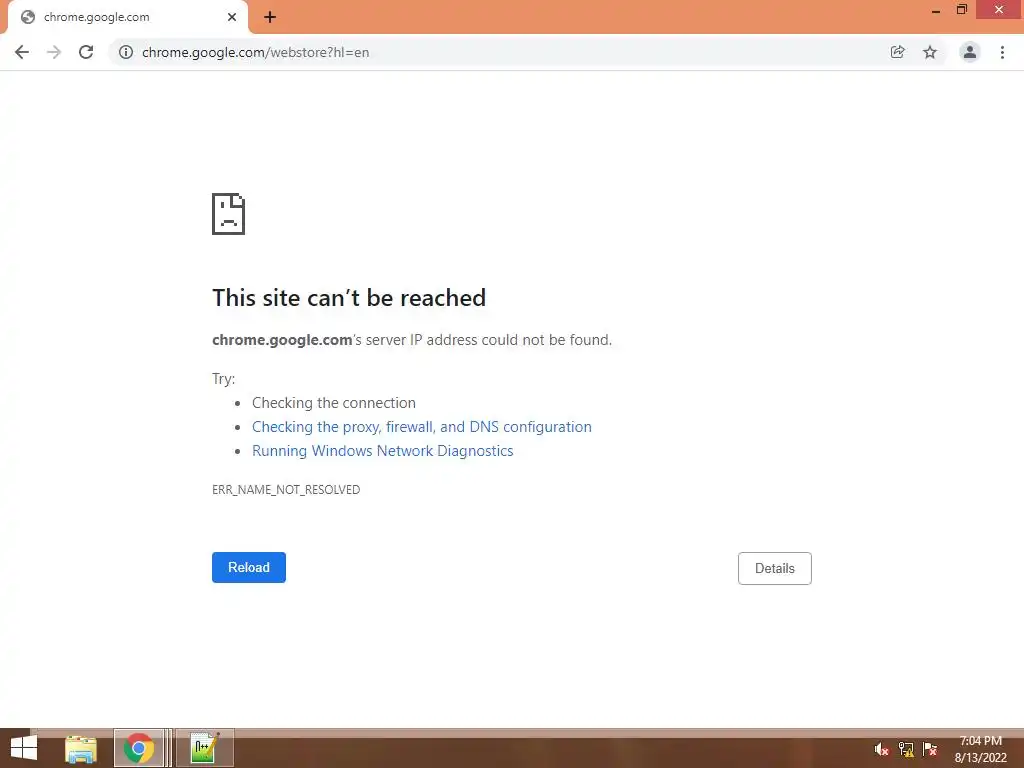Share this page icon in address bar
Image resolution: width=1024 pixels, height=768 pixels.
(x=897, y=52)
